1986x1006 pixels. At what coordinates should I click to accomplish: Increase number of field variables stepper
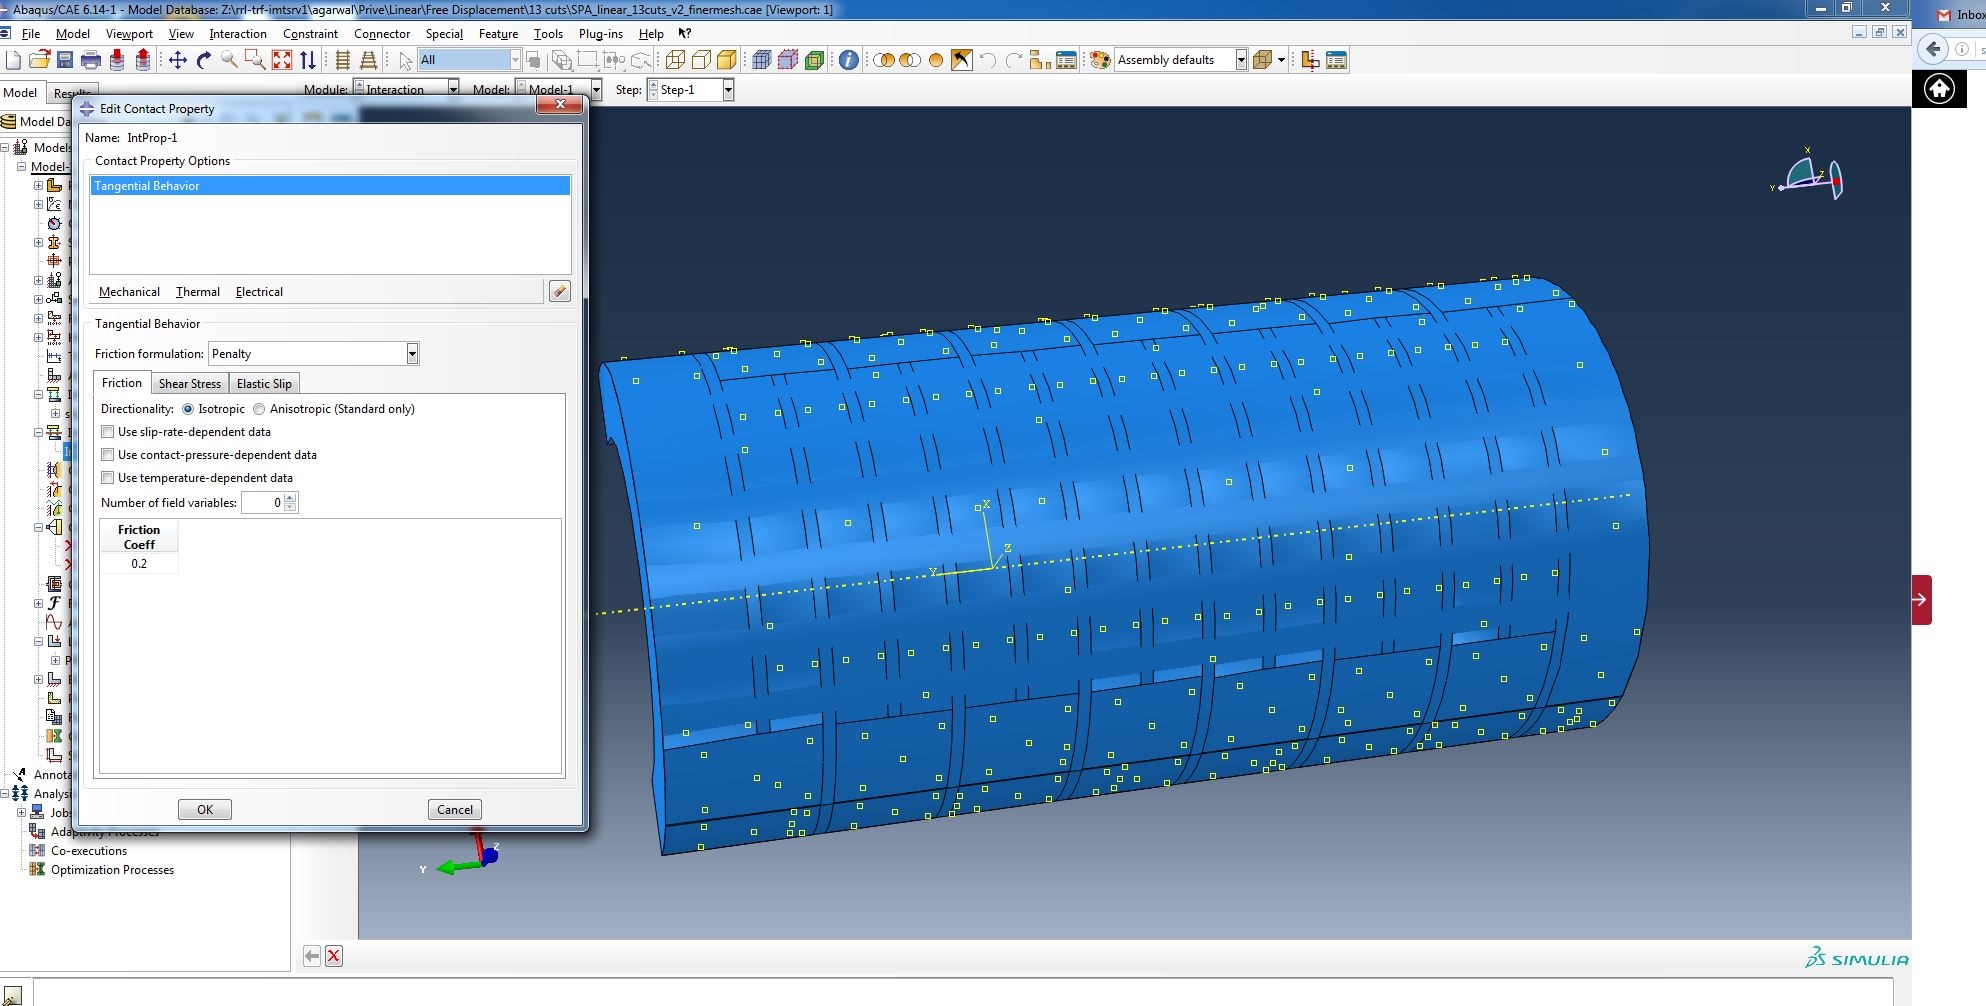coord(290,498)
